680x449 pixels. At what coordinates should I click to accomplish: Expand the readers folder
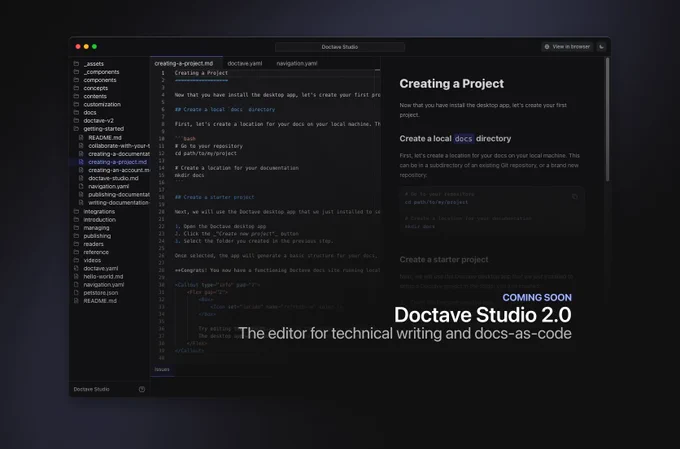point(93,244)
